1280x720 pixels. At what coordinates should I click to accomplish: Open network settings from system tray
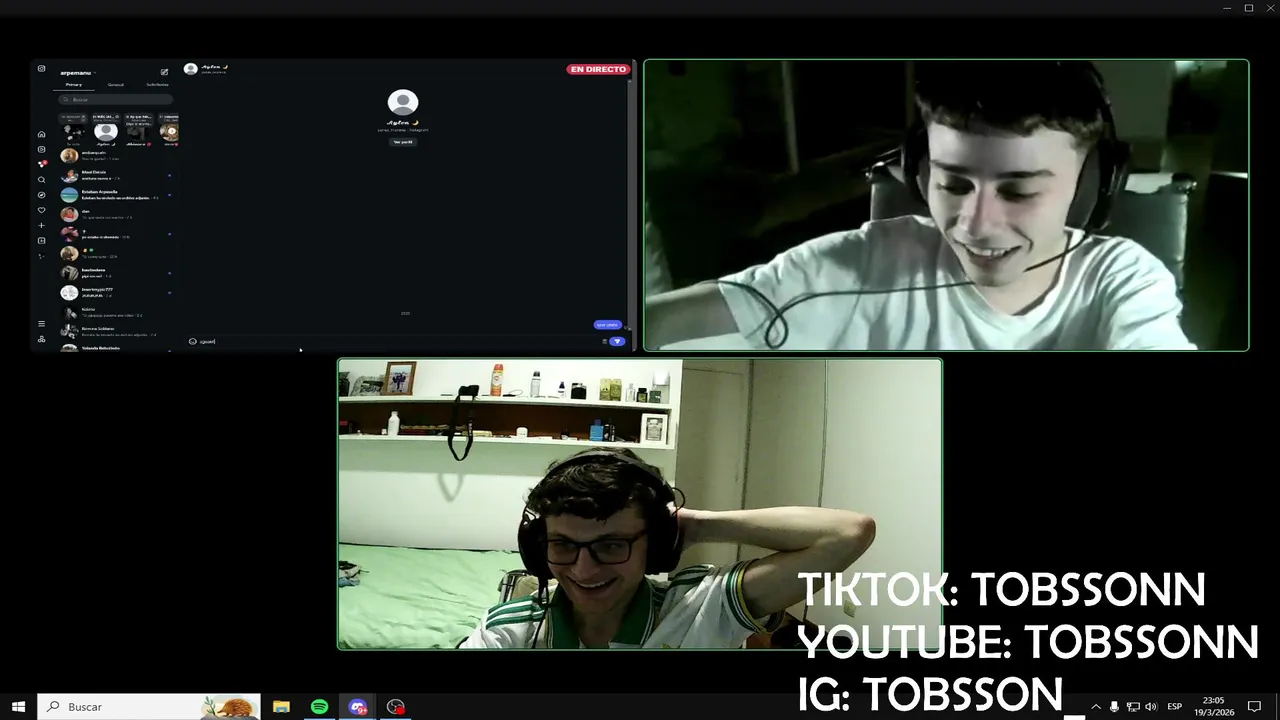coord(1132,707)
